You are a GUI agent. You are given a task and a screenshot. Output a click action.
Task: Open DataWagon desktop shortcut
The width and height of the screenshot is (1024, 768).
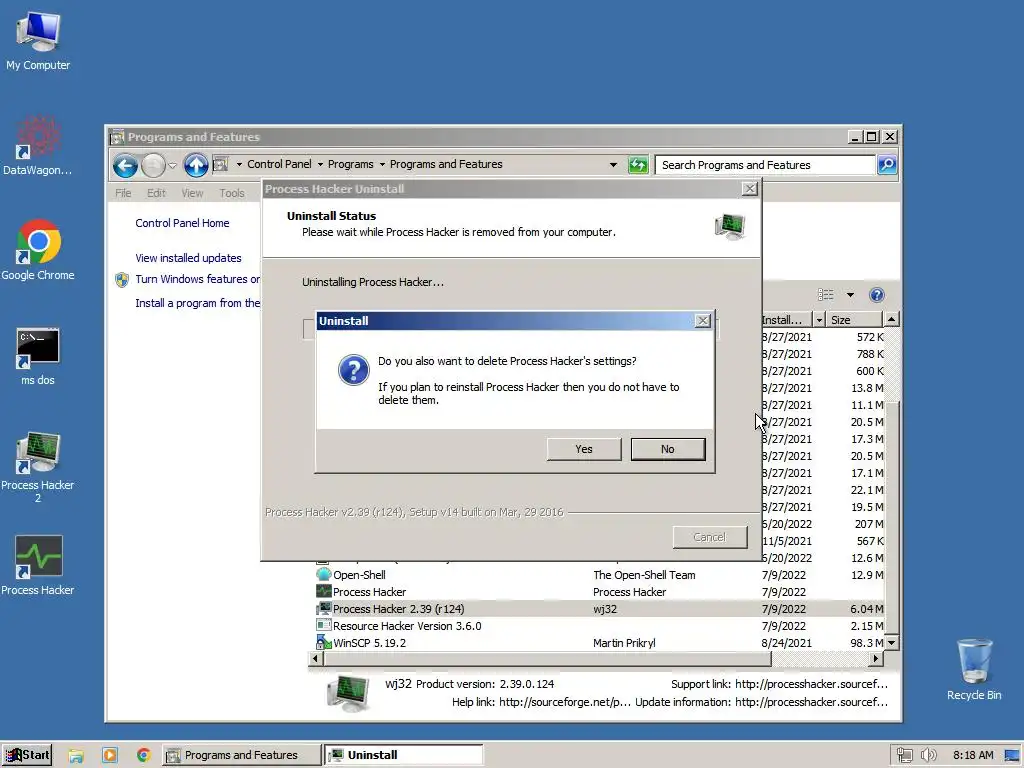coord(38,146)
